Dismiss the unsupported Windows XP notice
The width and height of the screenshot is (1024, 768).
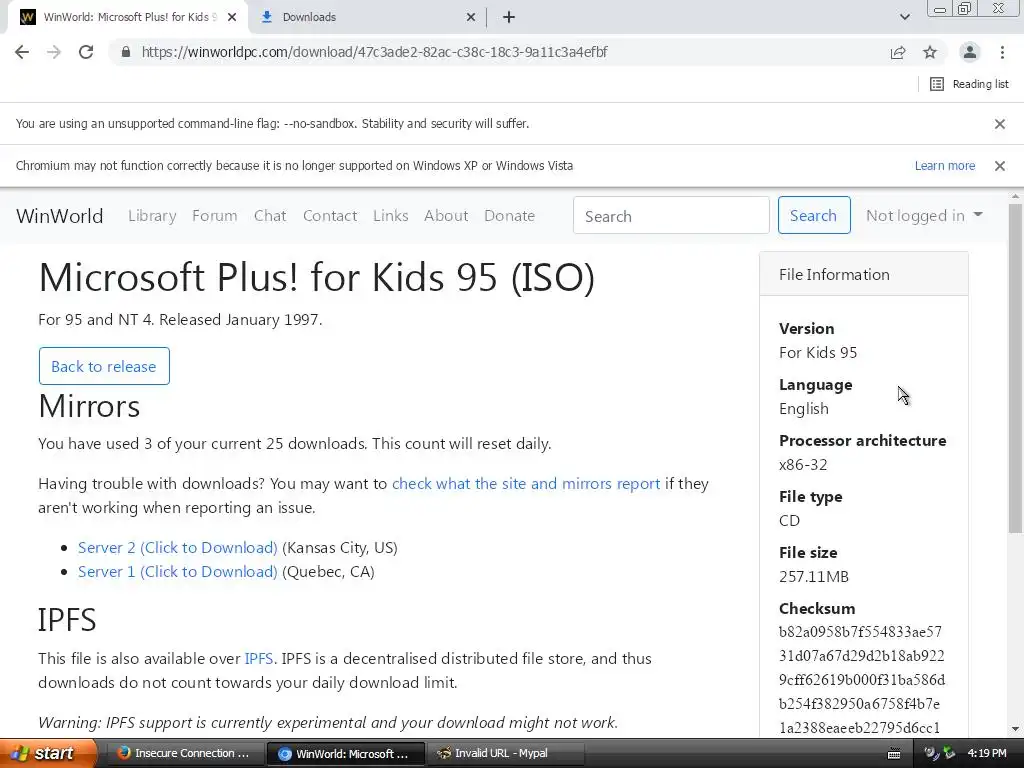coord(999,166)
